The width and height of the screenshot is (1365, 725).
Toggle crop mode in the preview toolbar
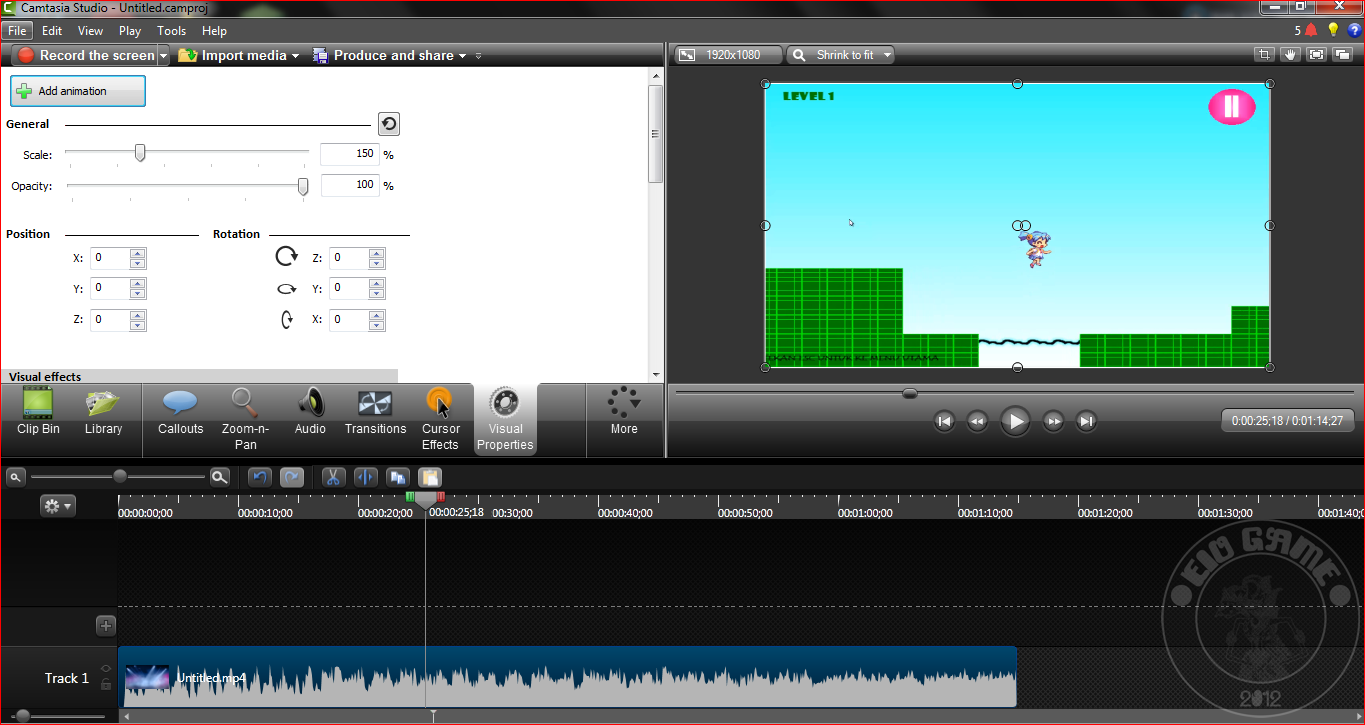click(1264, 55)
